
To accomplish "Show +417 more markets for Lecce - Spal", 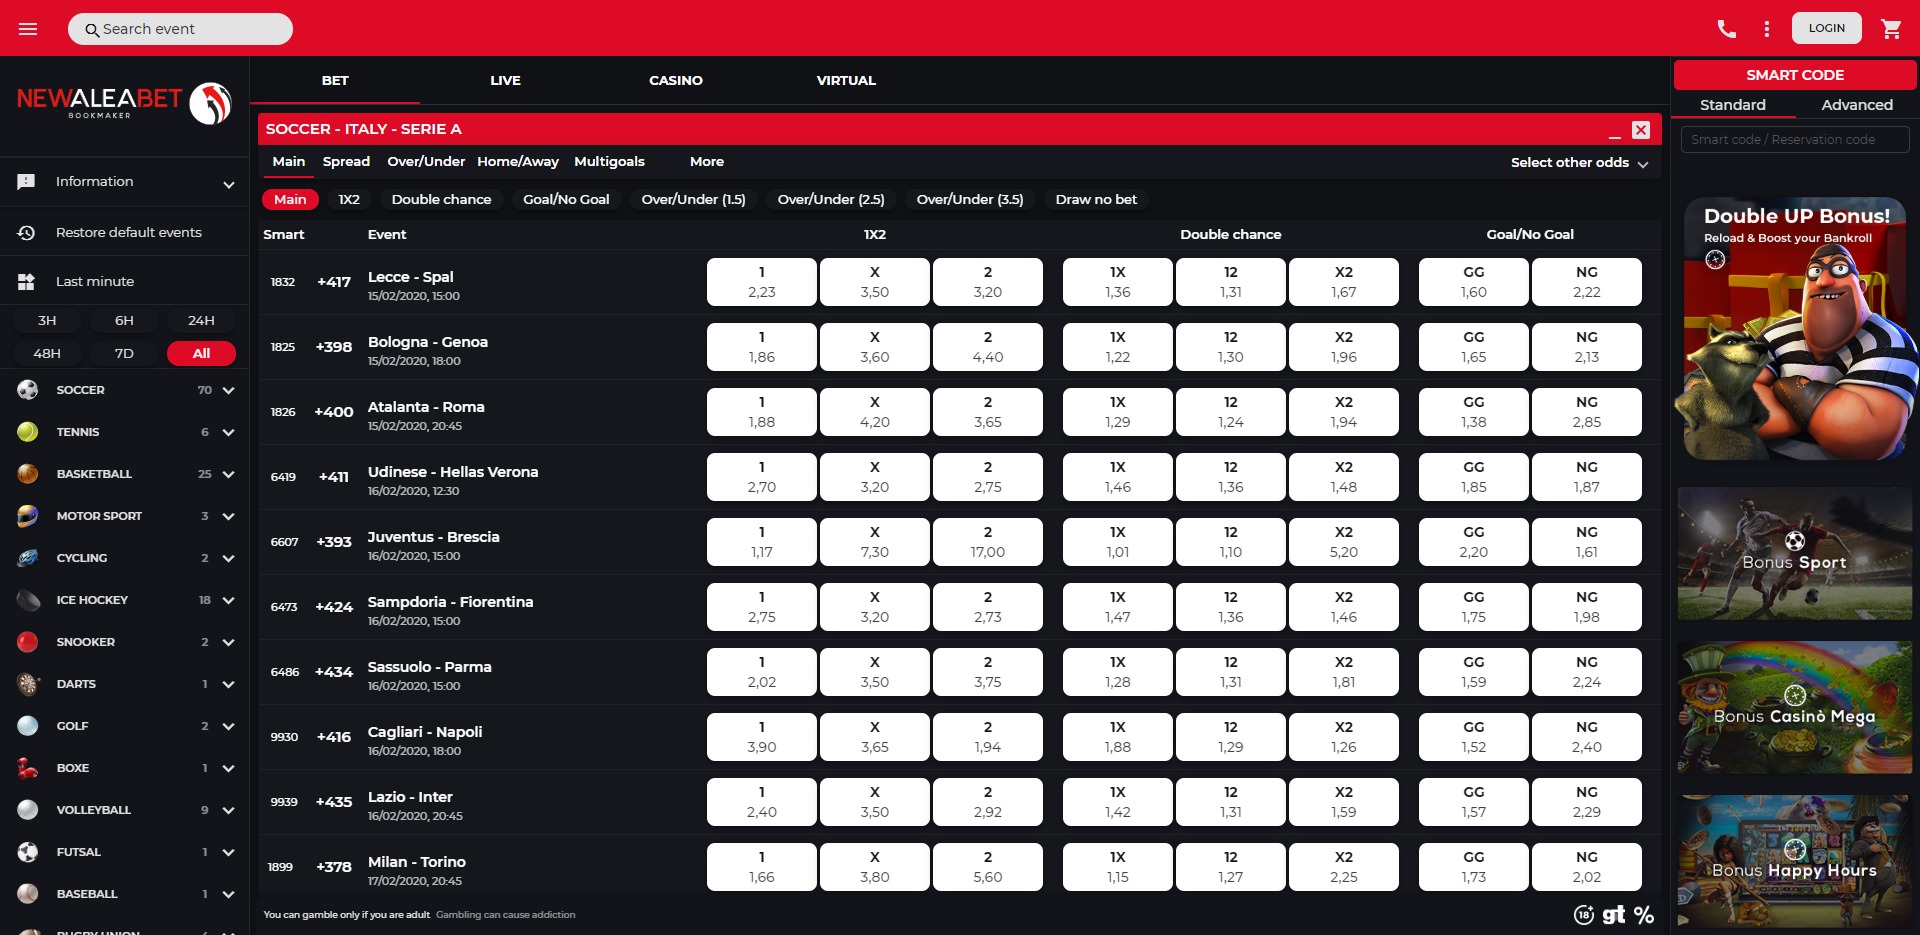I will pyautogui.click(x=334, y=282).
